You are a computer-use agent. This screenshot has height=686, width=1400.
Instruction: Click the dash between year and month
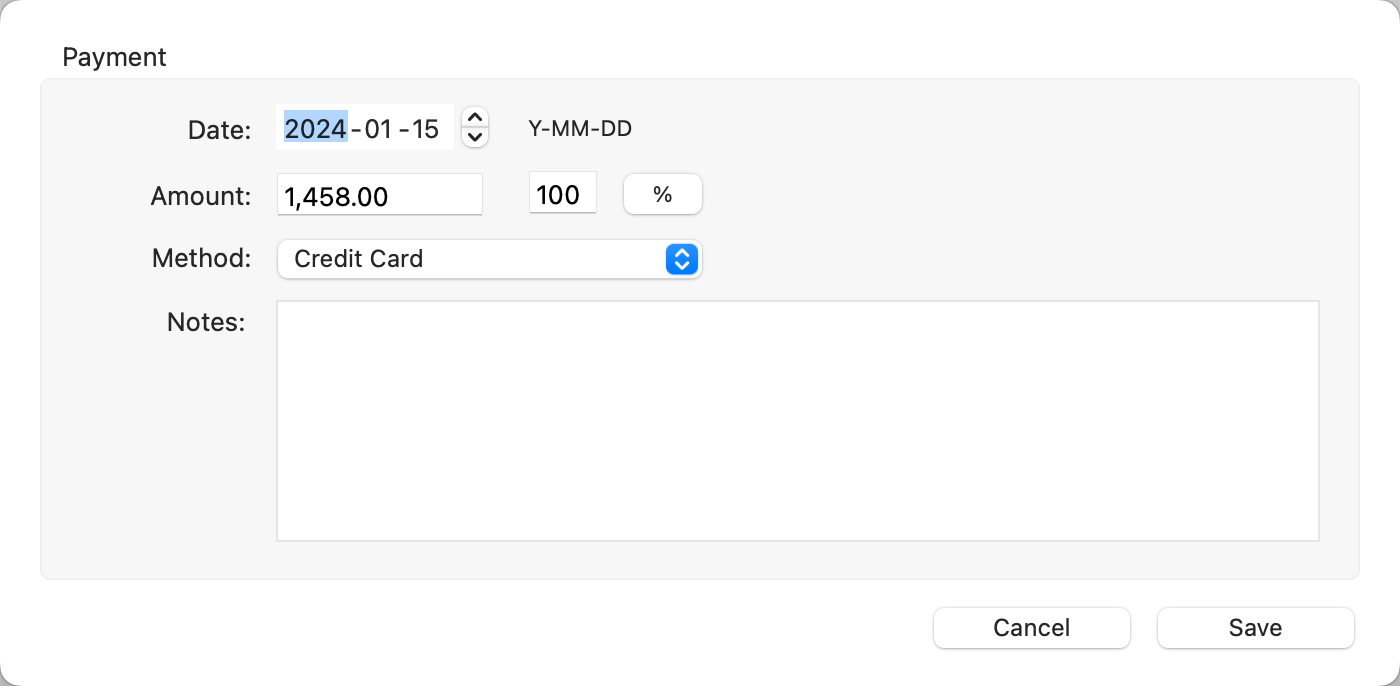[356, 129]
